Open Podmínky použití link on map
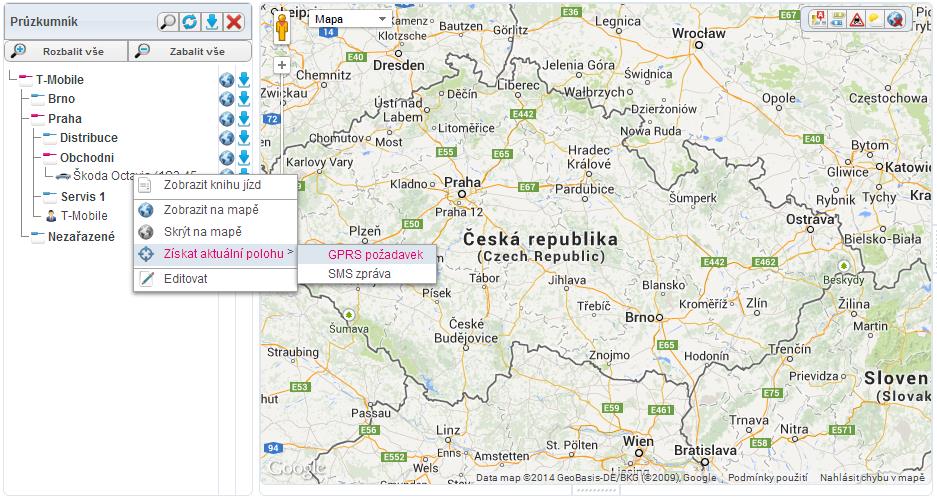This screenshot has width=937, height=500. coord(767,477)
